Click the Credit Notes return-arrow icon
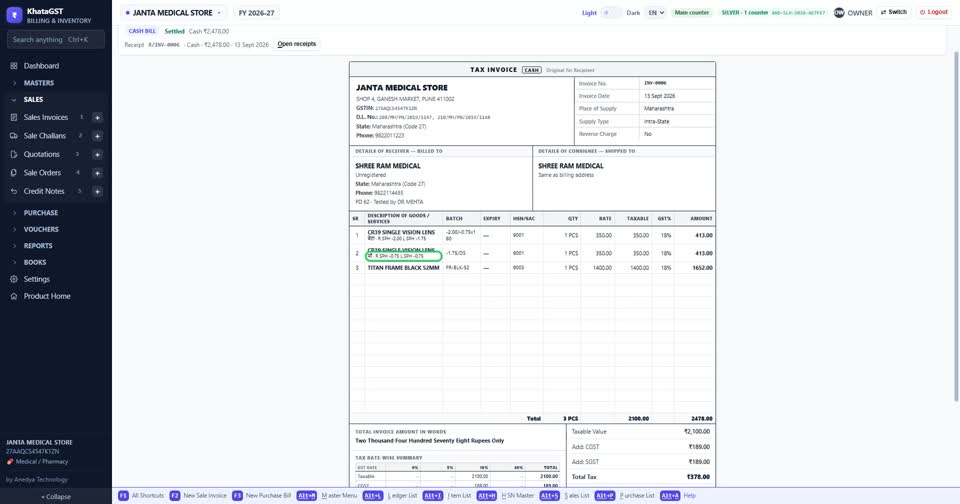960x504 pixels. pyautogui.click(x=13, y=191)
